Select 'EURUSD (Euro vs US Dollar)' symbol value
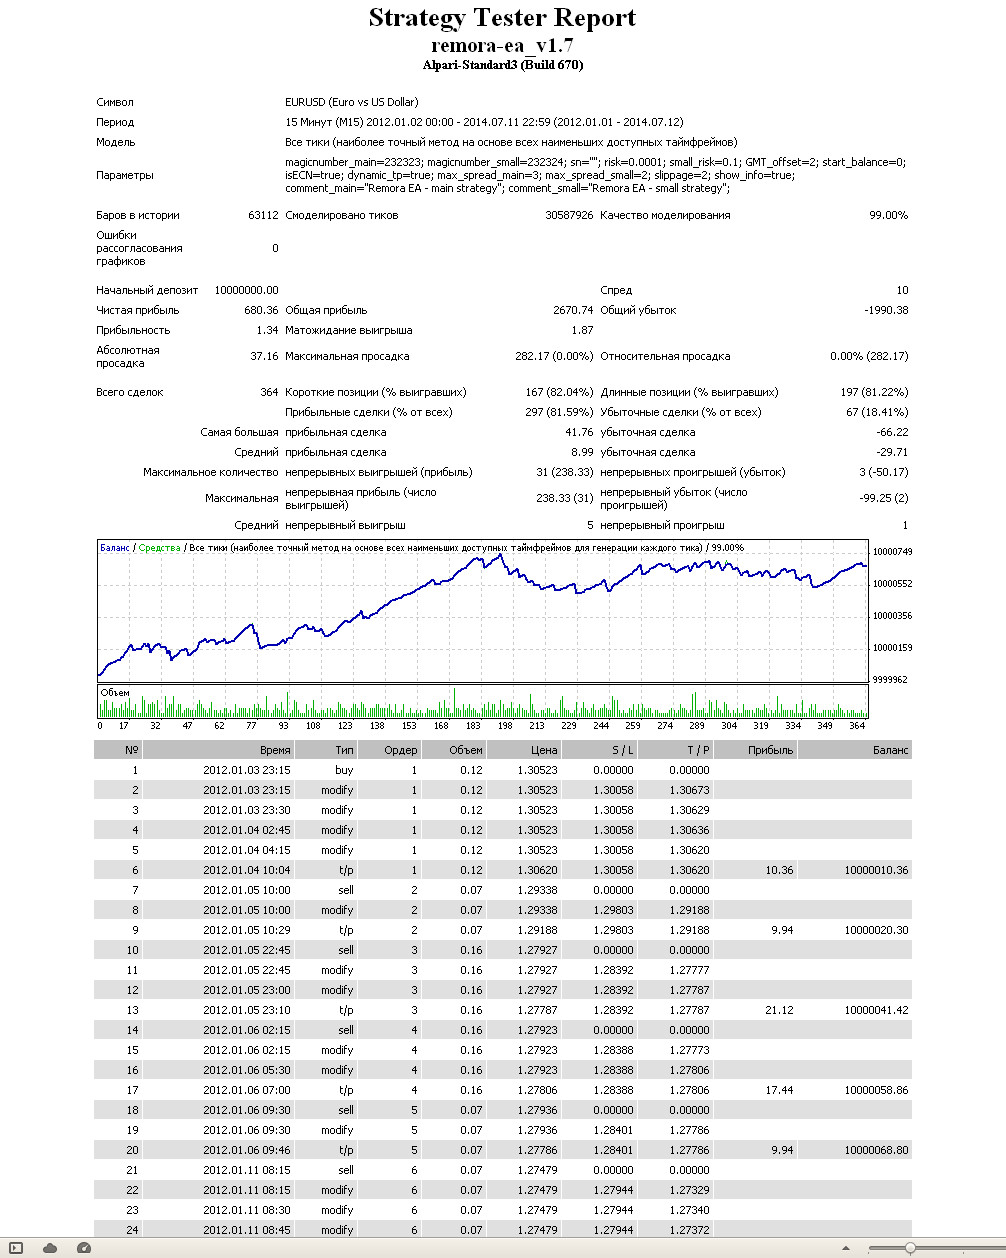1006x1258 pixels. (x=352, y=102)
